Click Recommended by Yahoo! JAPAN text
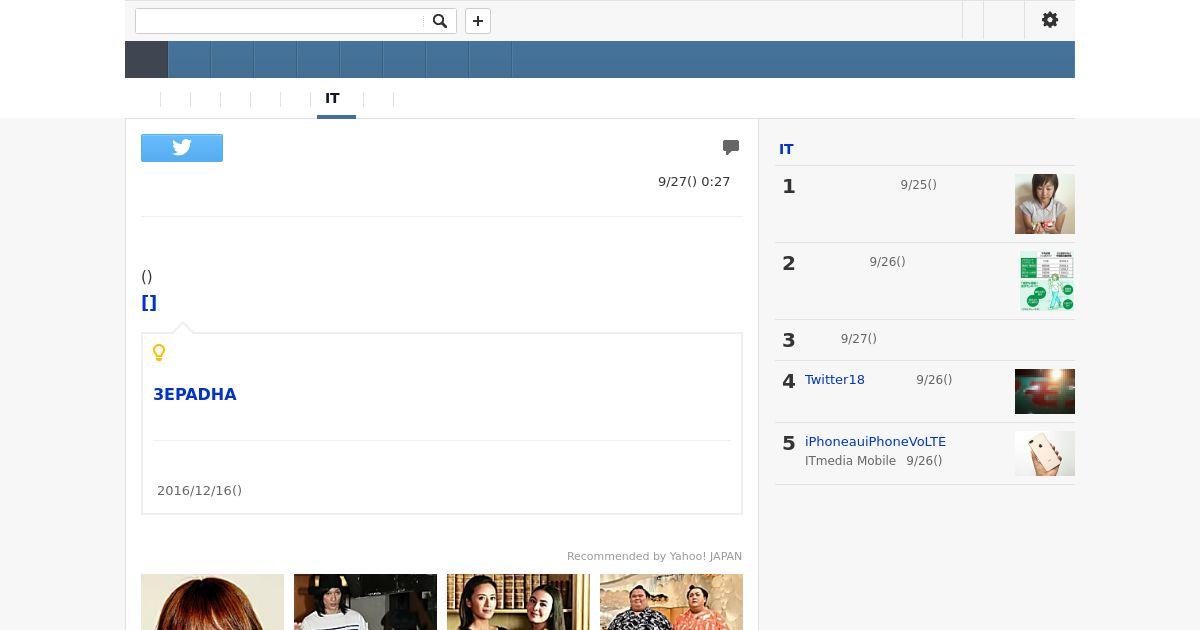This screenshot has width=1200, height=630. coord(654,556)
